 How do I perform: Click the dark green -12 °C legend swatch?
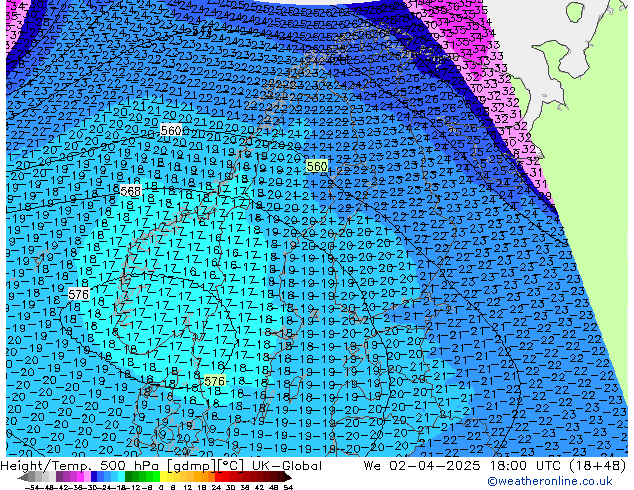[129, 477]
